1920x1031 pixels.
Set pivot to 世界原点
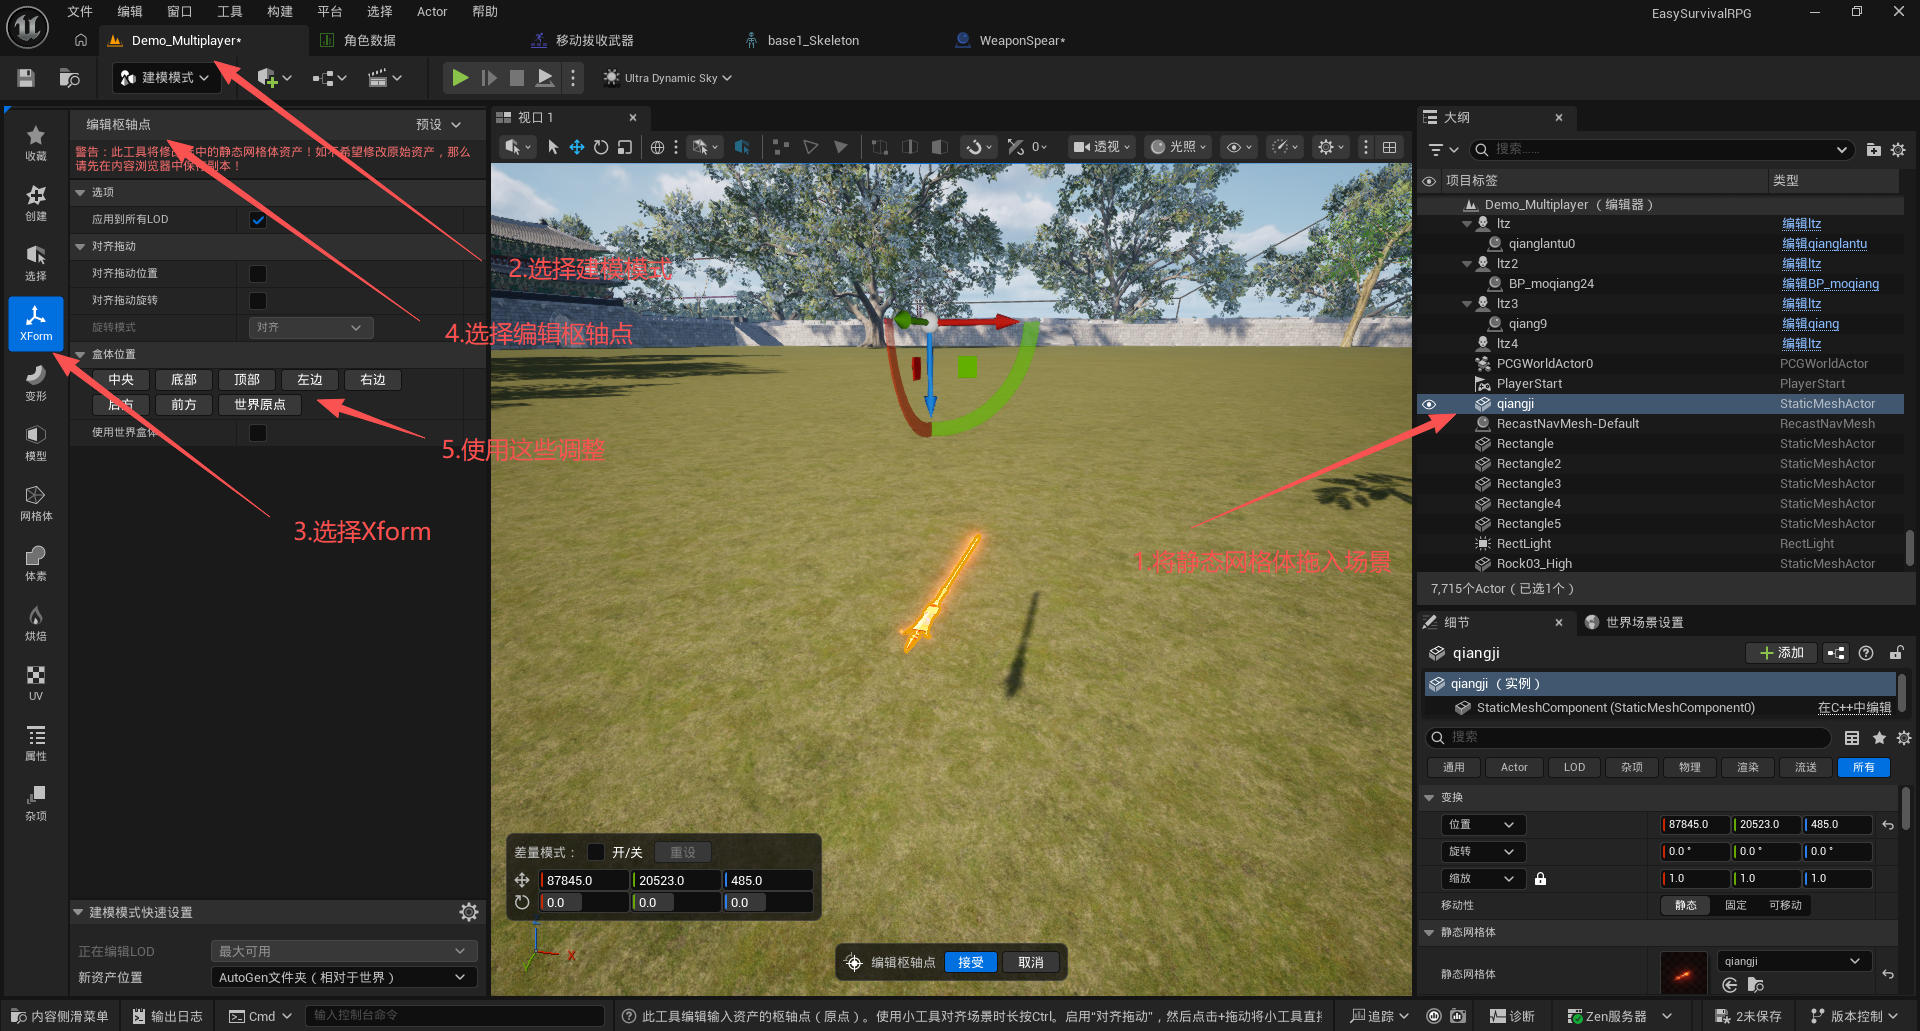click(260, 405)
